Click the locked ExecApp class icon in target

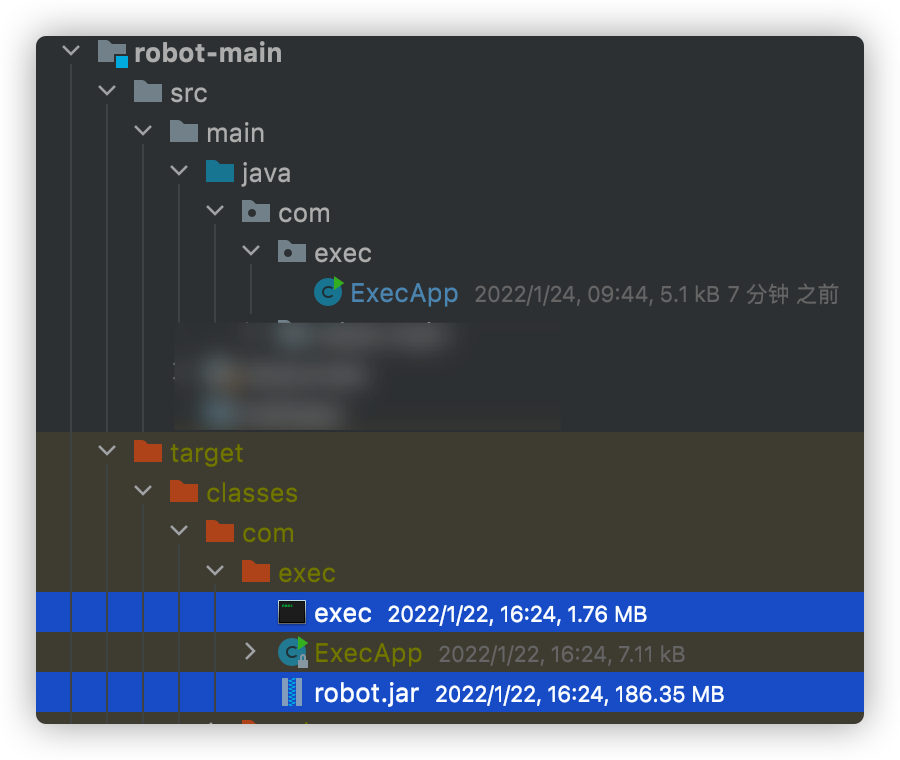pos(292,653)
